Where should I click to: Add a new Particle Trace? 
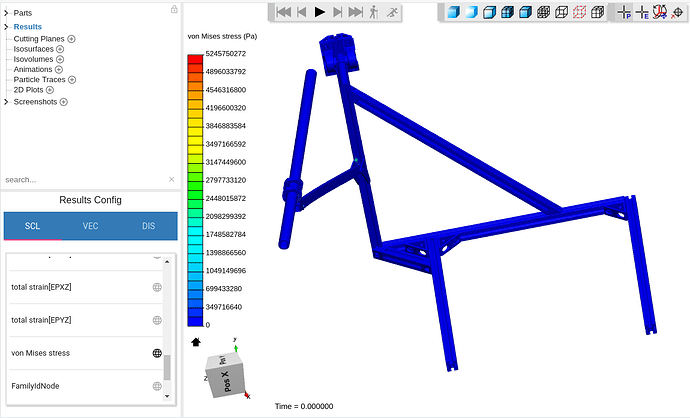[72, 80]
